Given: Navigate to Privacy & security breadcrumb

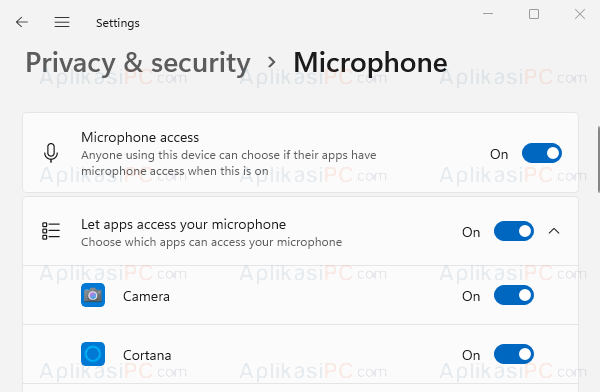Looking at the screenshot, I should [138, 62].
